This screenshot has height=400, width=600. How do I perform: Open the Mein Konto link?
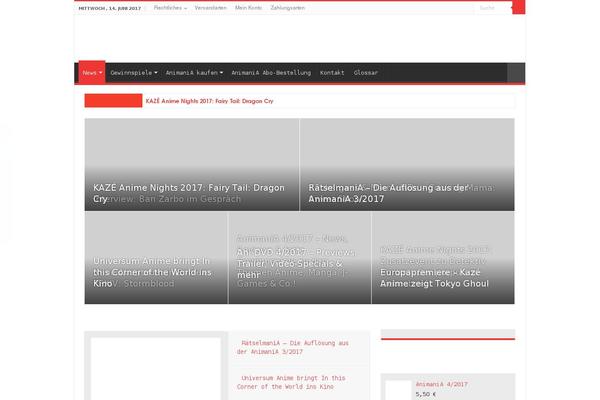(x=248, y=8)
